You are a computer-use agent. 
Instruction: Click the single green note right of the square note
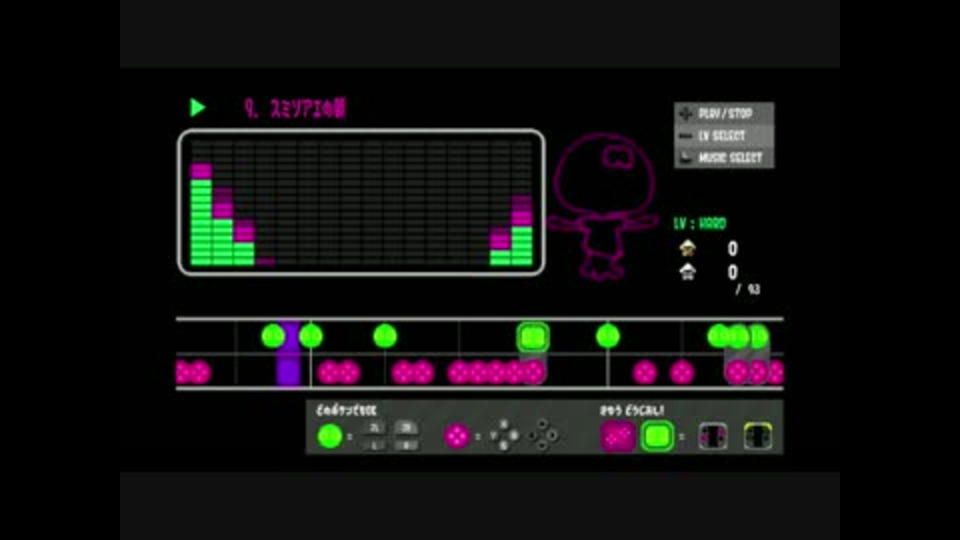tap(608, 336)
